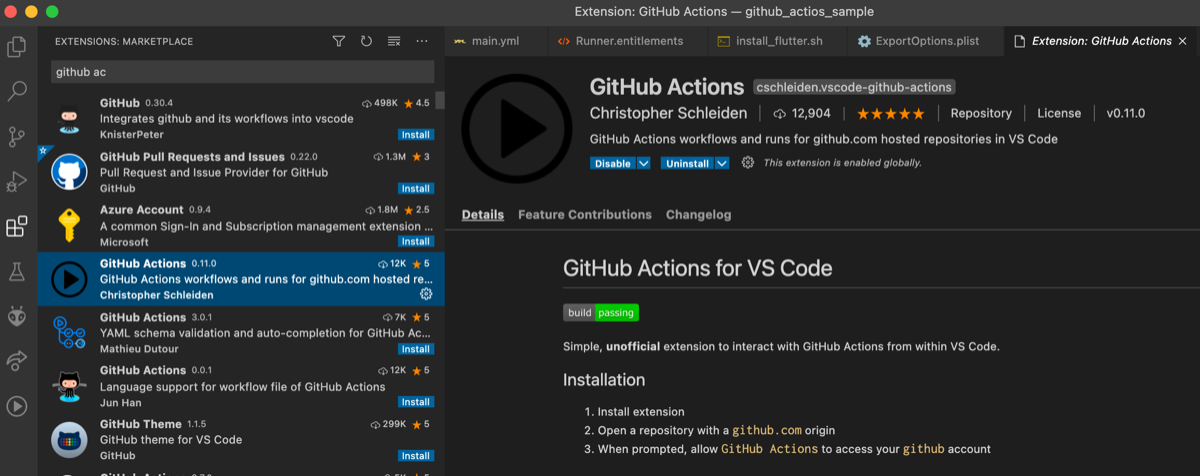Install GitHub Pull Requests and Issues

click(415, 188)
